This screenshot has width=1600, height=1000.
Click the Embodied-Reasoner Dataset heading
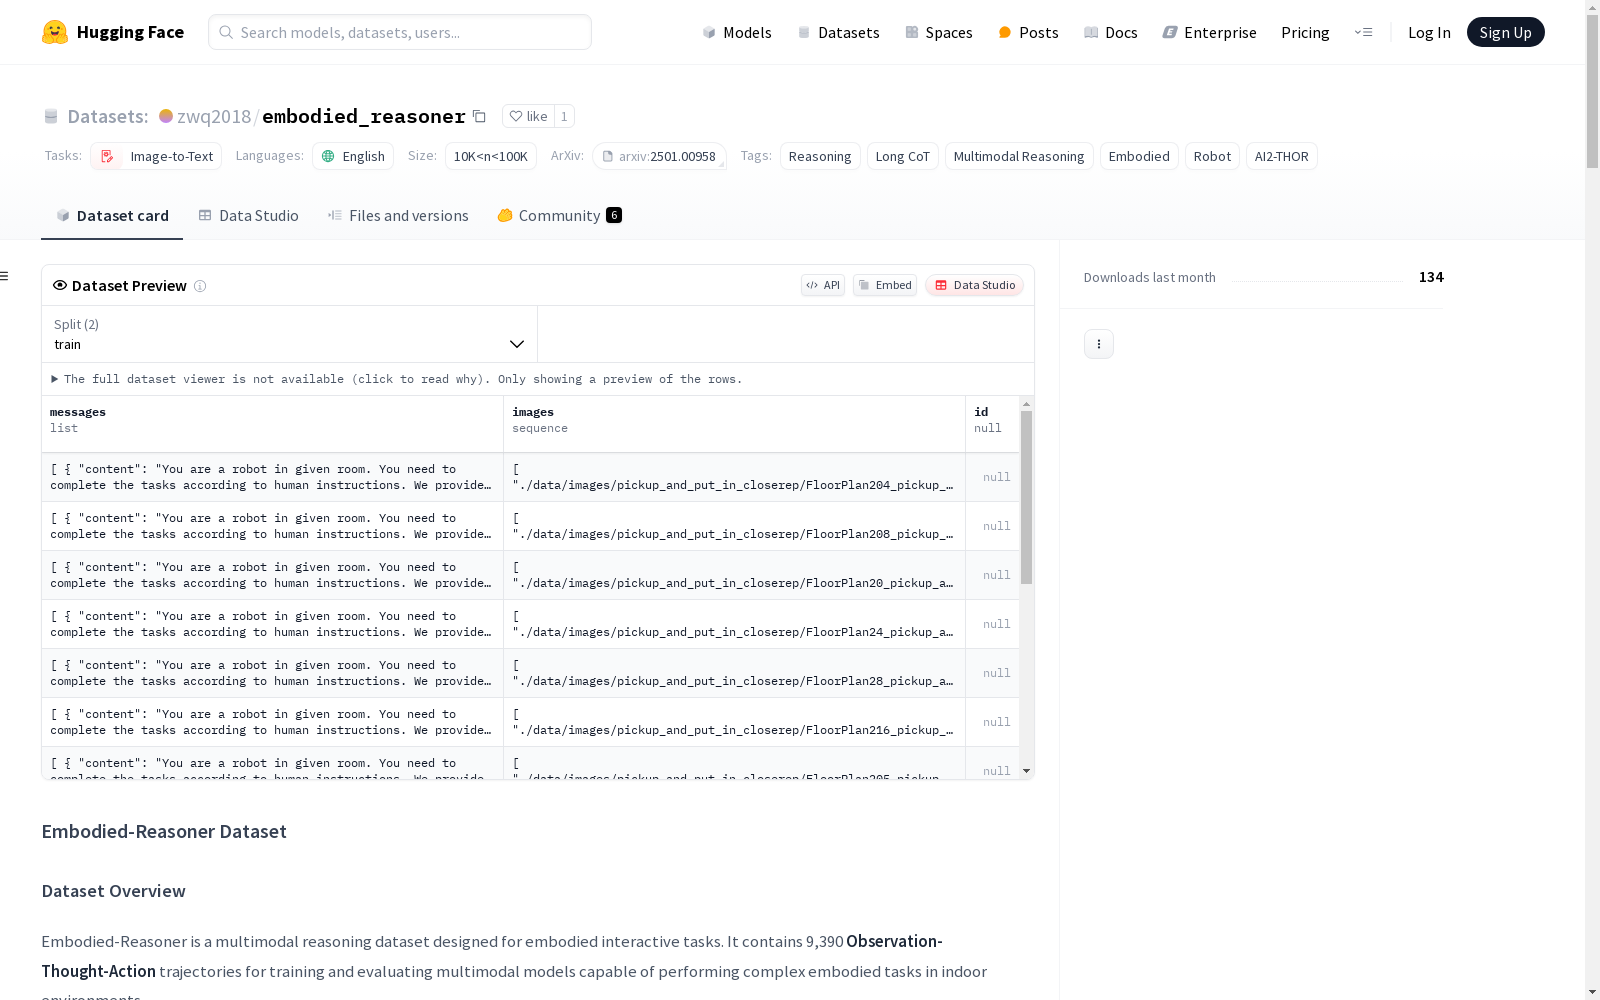[164, 832]
